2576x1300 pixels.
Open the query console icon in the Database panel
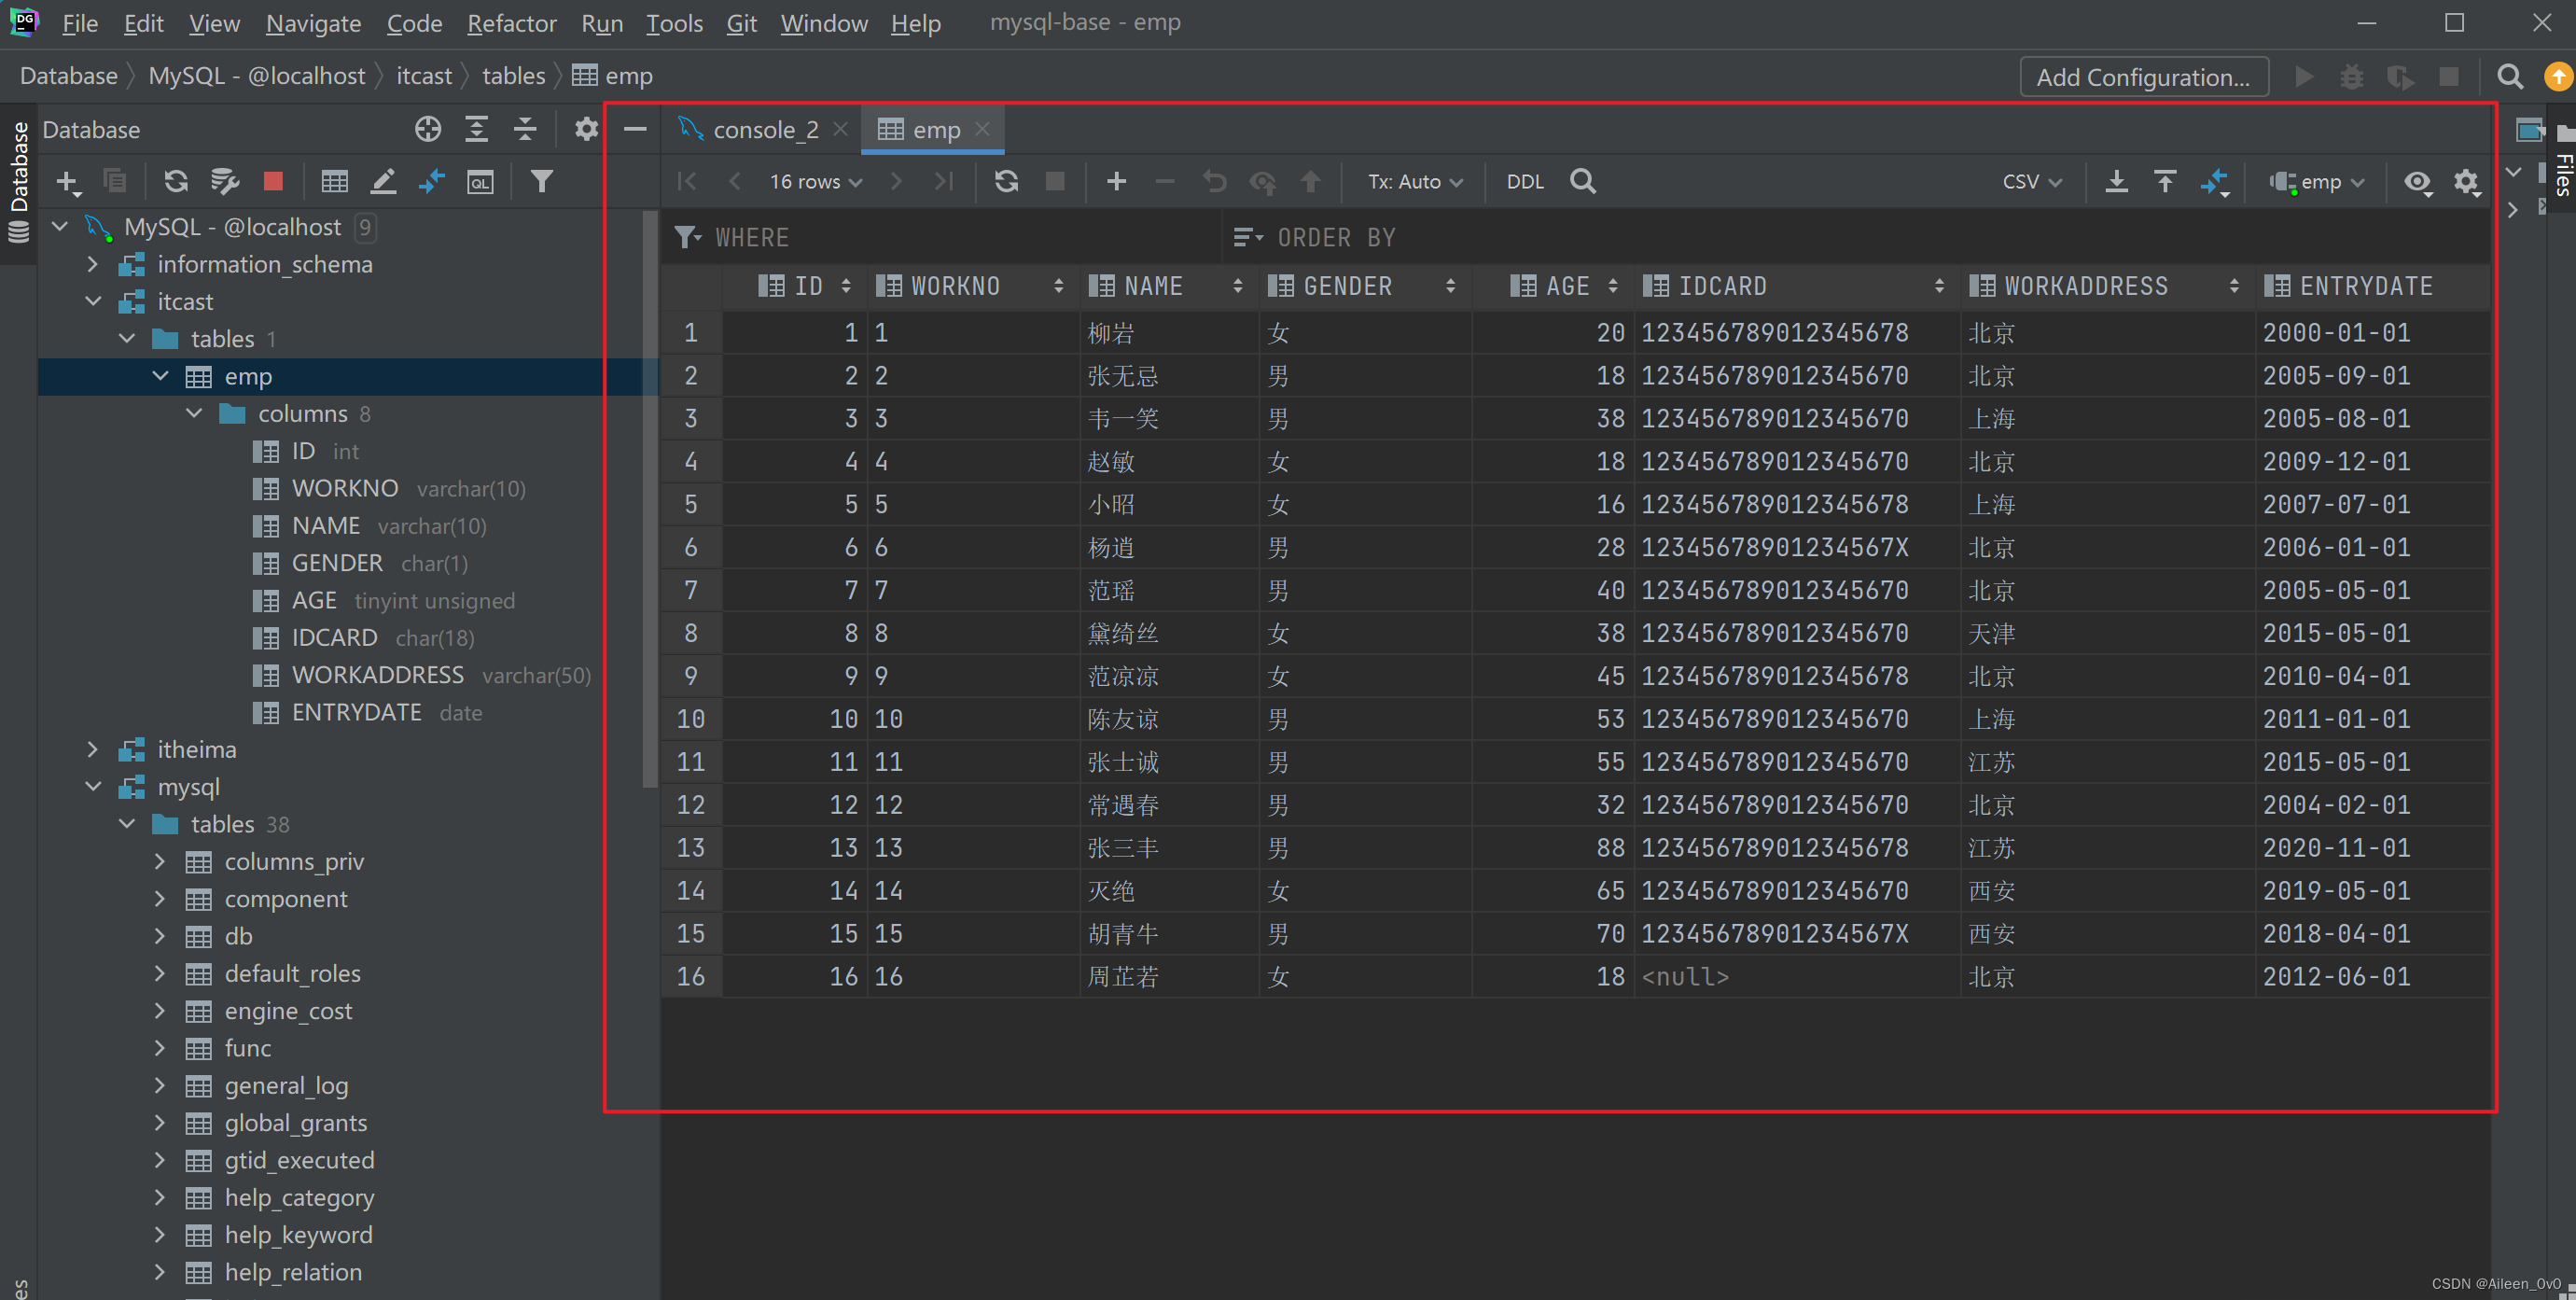pos(480,182)
